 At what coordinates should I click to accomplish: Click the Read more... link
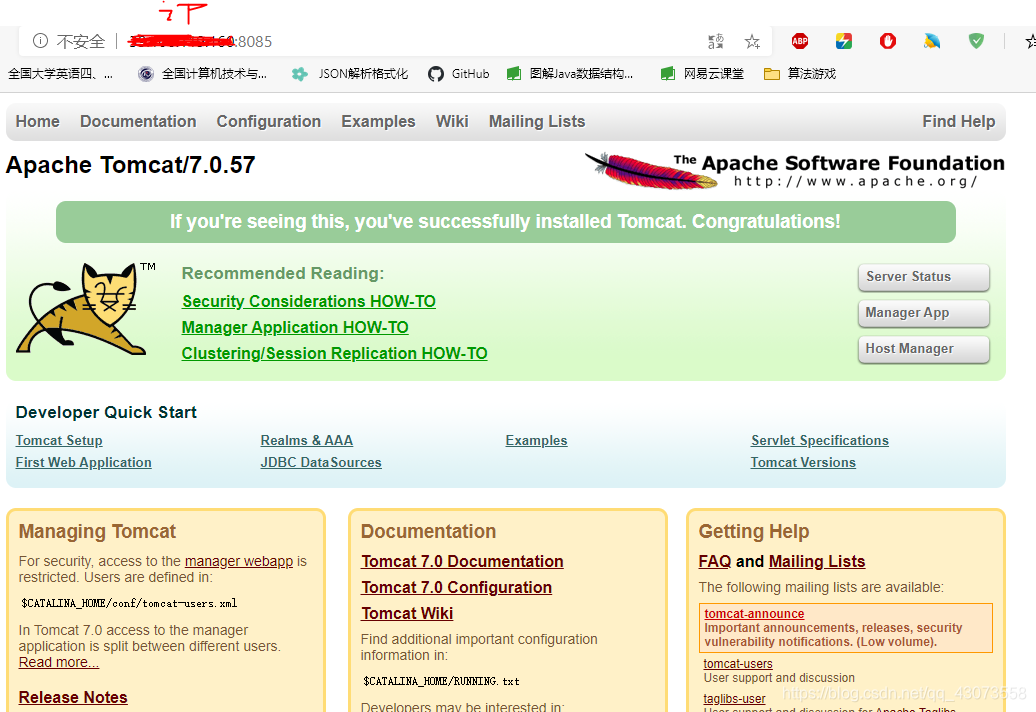59,662
